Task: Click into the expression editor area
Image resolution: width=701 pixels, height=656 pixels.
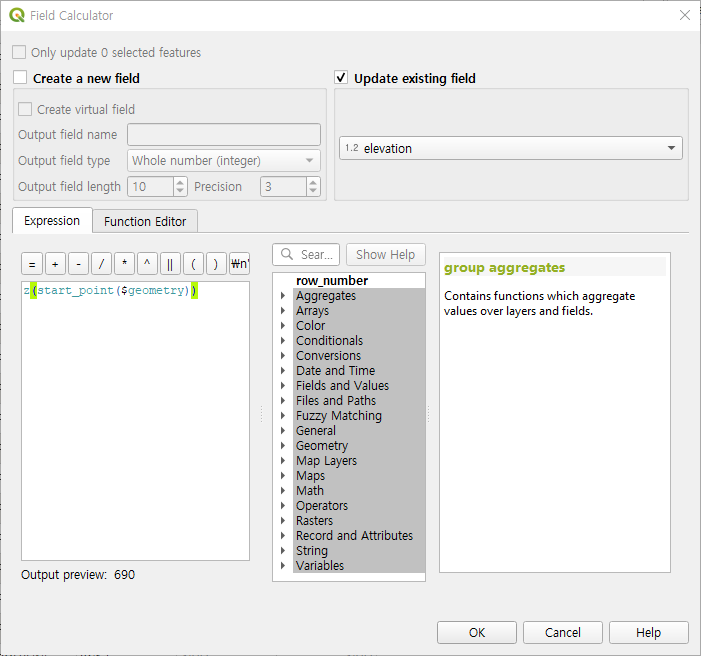Action: pos(135,421)
